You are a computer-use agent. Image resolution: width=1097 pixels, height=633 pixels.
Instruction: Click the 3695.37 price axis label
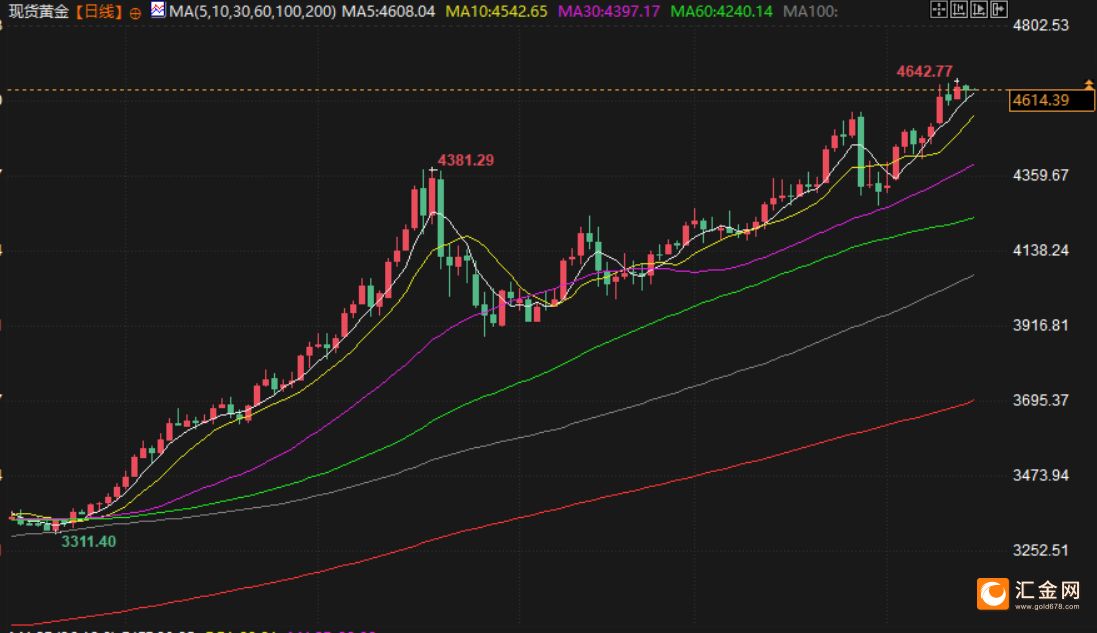(1041, 400)
